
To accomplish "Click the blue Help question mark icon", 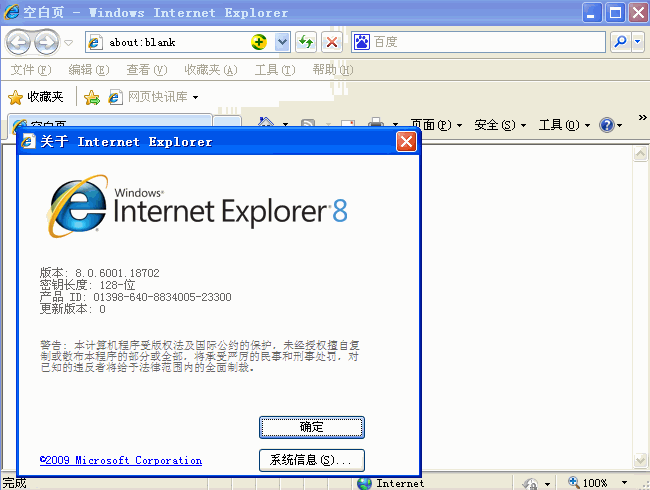I will pyautogui.click(x=606, y=124).
